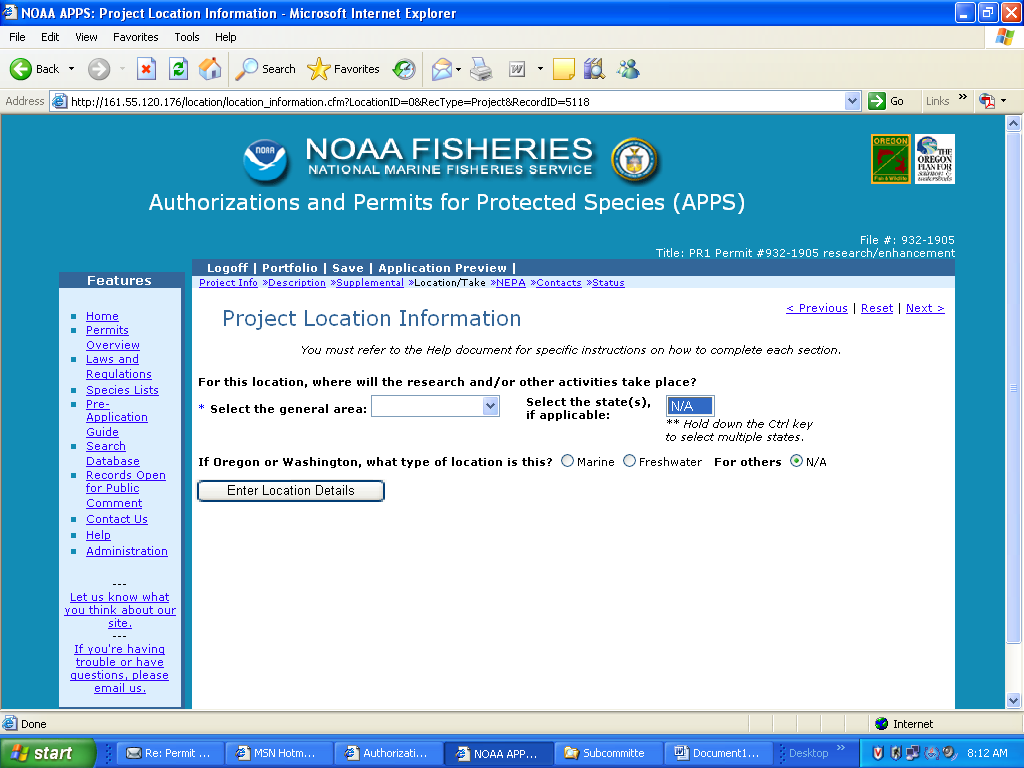Expand the Desktop toolbar chevron in taskbar
Viewport: 1024px width, 768px height.
[840, 748]
